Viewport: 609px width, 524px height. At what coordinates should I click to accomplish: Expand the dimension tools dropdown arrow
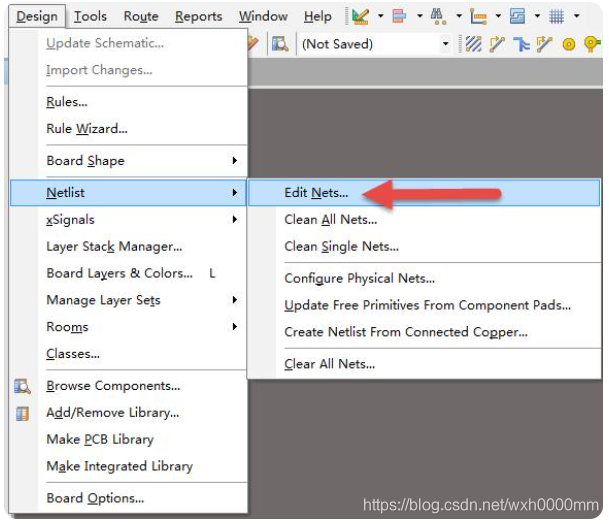click(x=498, y=16)
